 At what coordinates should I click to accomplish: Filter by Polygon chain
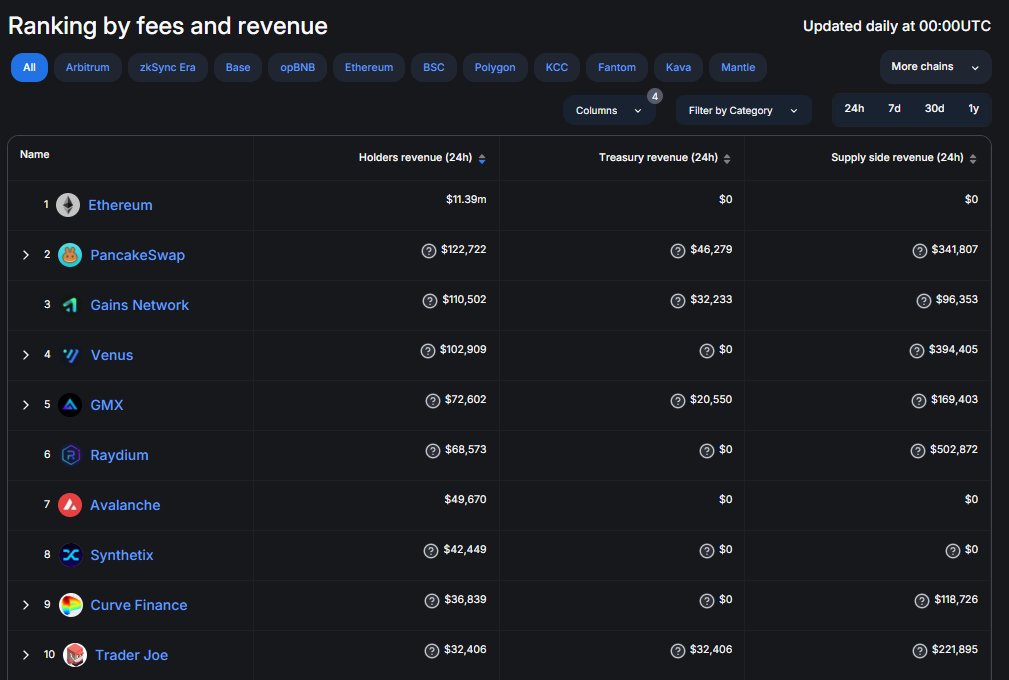click(495, 68)
